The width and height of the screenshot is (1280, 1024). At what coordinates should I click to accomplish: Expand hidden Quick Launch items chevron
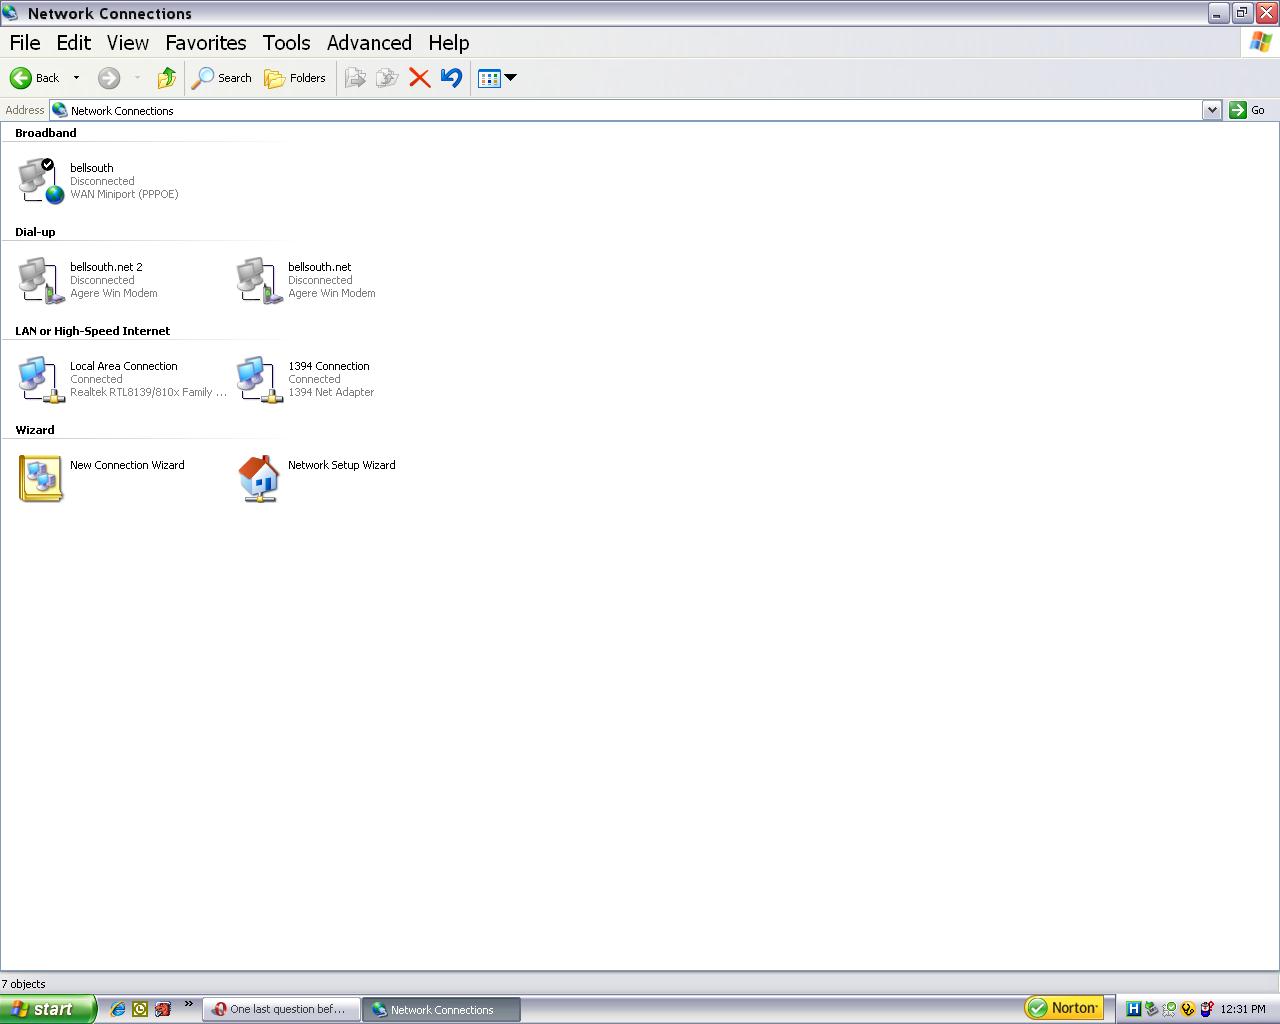click(188, 1005)
